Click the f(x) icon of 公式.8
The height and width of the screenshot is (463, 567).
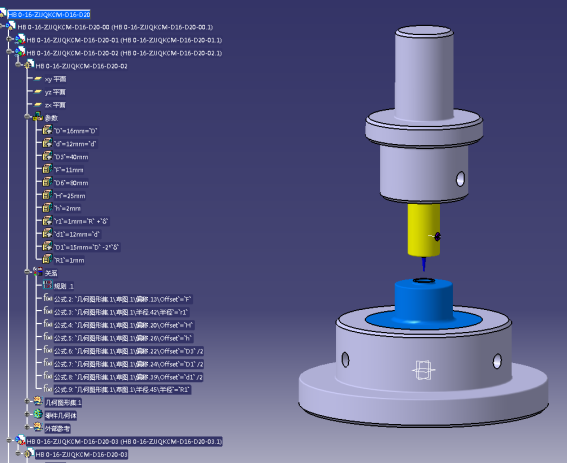[x=48, y=376]
